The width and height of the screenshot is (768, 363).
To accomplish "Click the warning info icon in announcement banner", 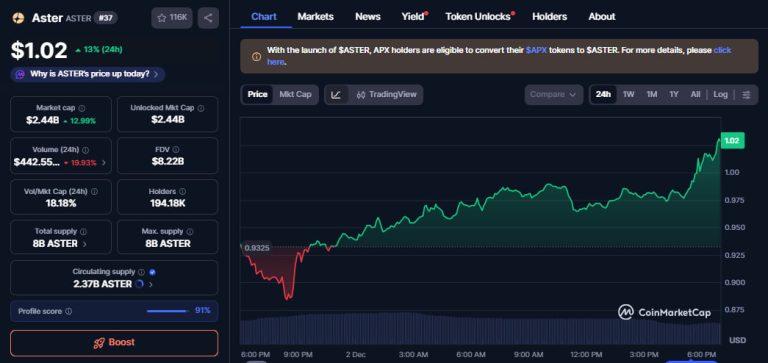I will pyautogui.click(x=256, y=57).
